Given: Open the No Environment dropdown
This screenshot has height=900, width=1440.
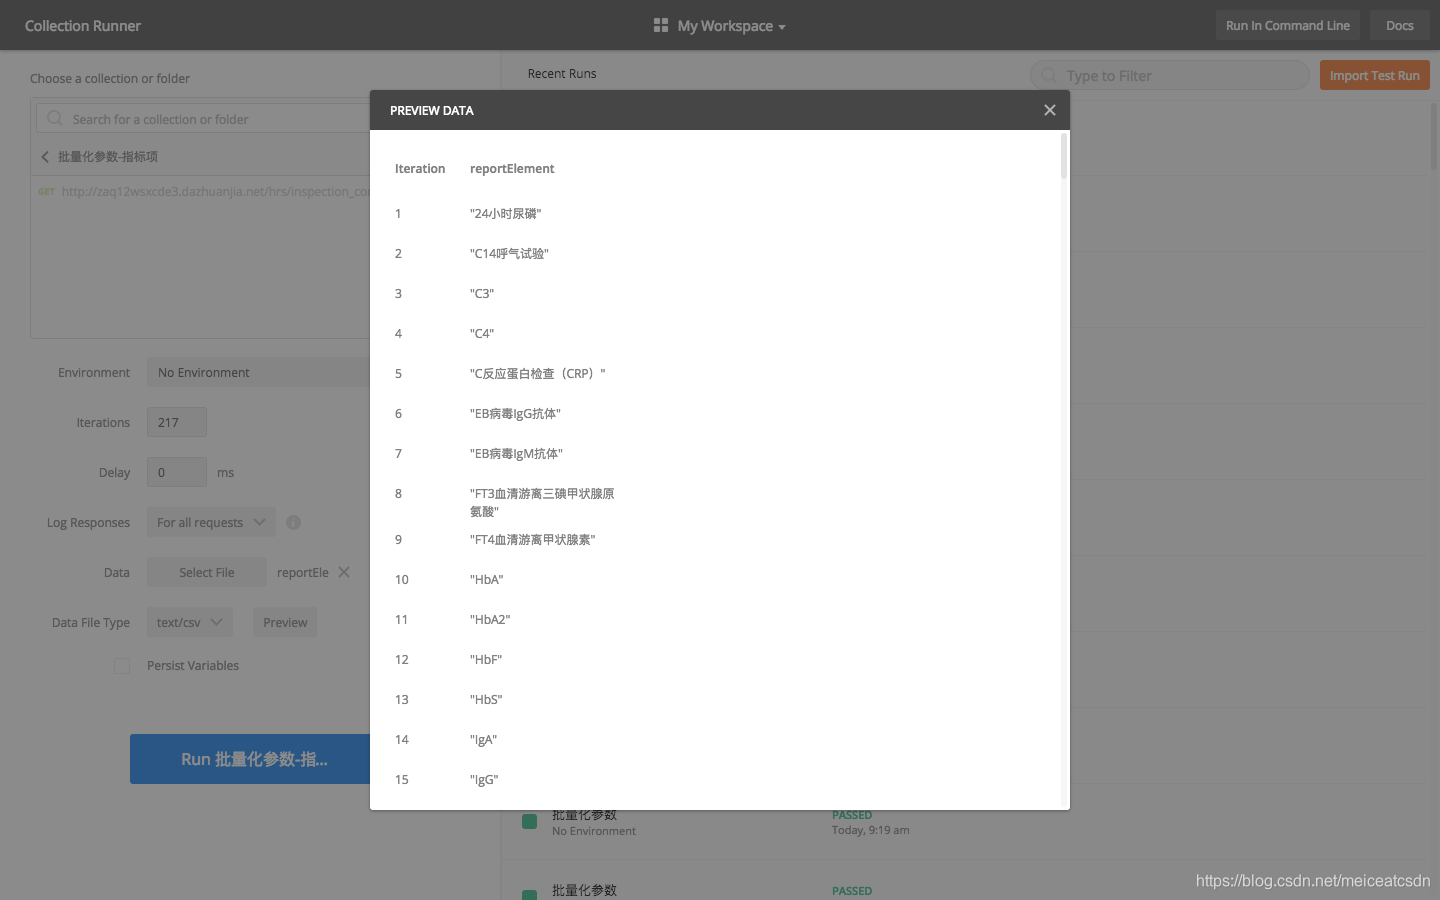Looking at the screenshot, I should coord(258,372).
